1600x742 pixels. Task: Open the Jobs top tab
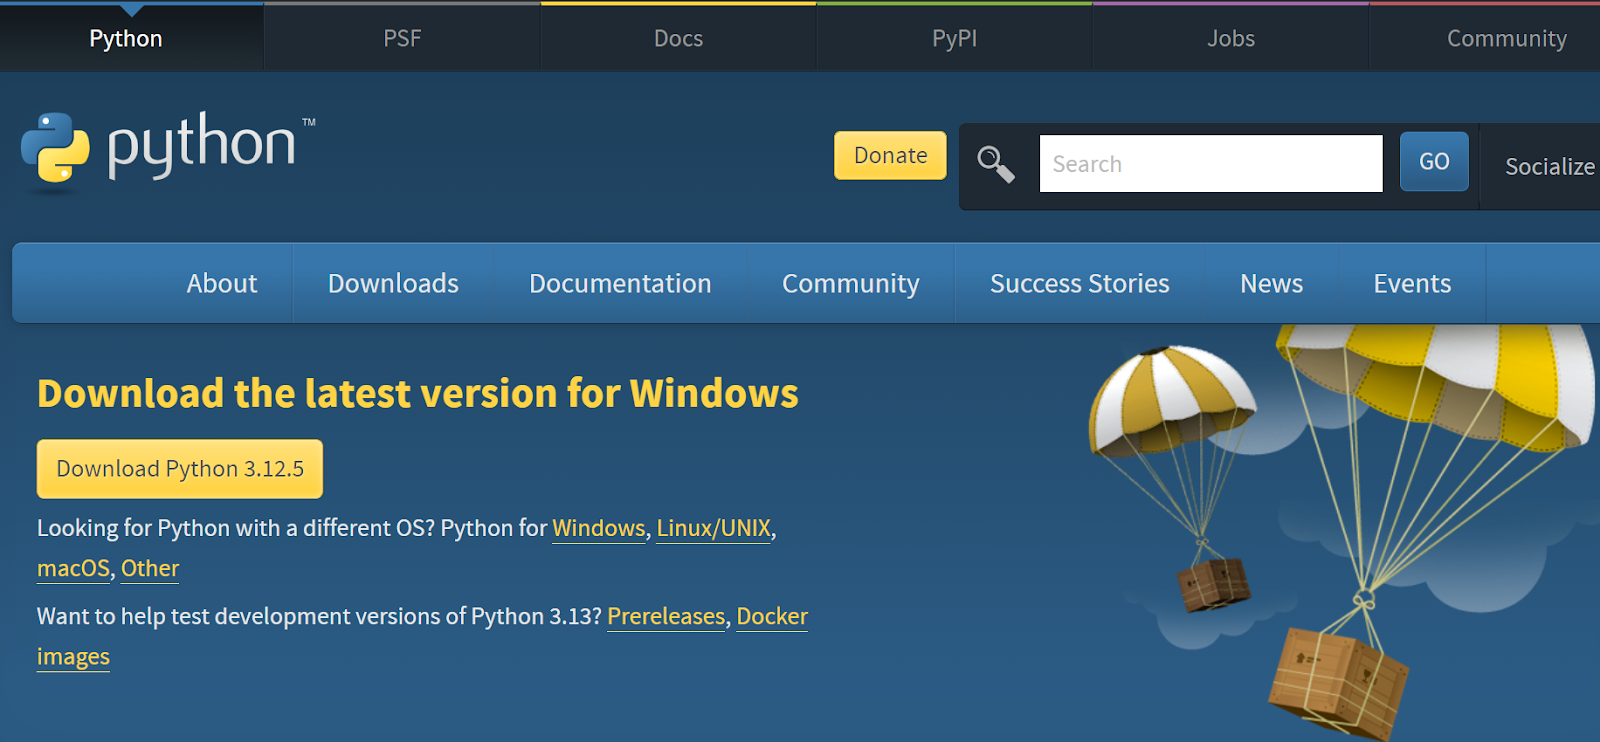pyautogui.click(x=1230, y=38)
